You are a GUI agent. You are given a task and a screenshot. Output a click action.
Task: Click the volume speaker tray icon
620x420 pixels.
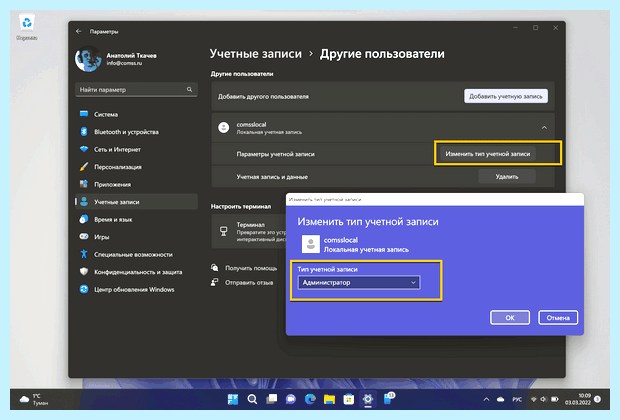click(x=544, y=399)
